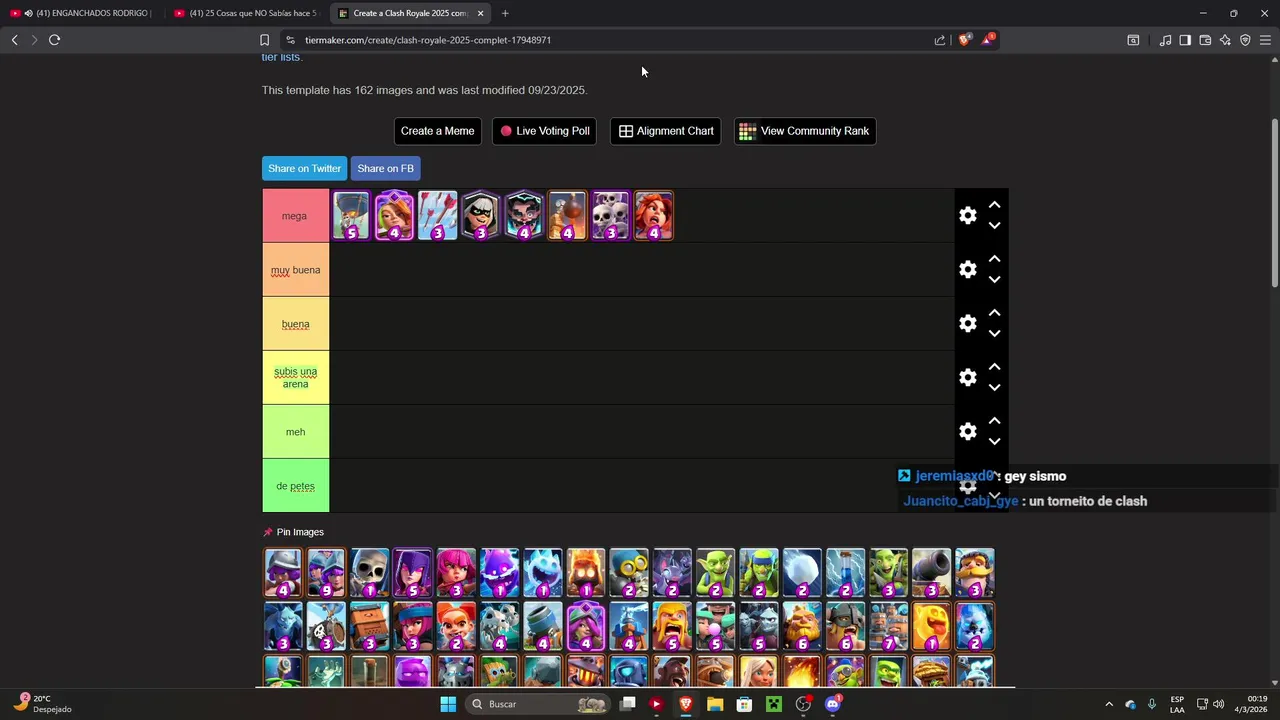Open the Alignment Chart
Viewport: 1280px width, 720px height.
click(x=666, y=131)
